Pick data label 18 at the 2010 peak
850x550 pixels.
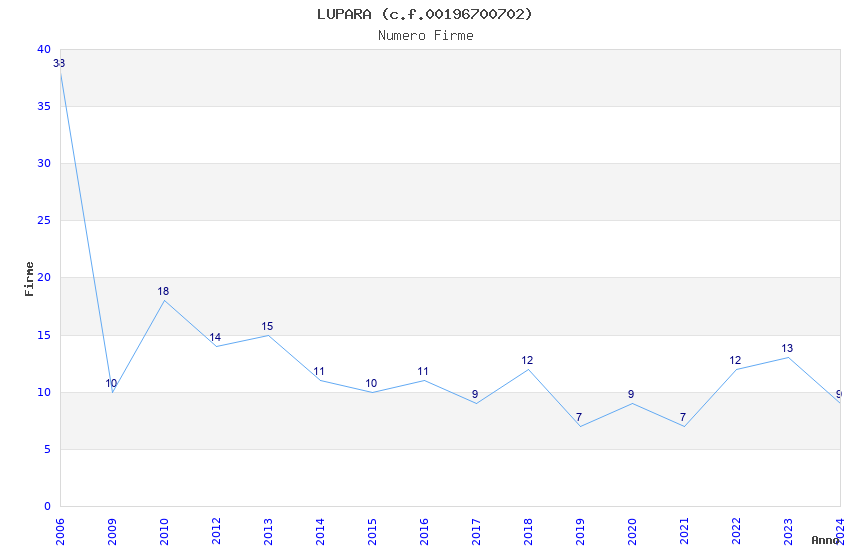tap(163, 292)
